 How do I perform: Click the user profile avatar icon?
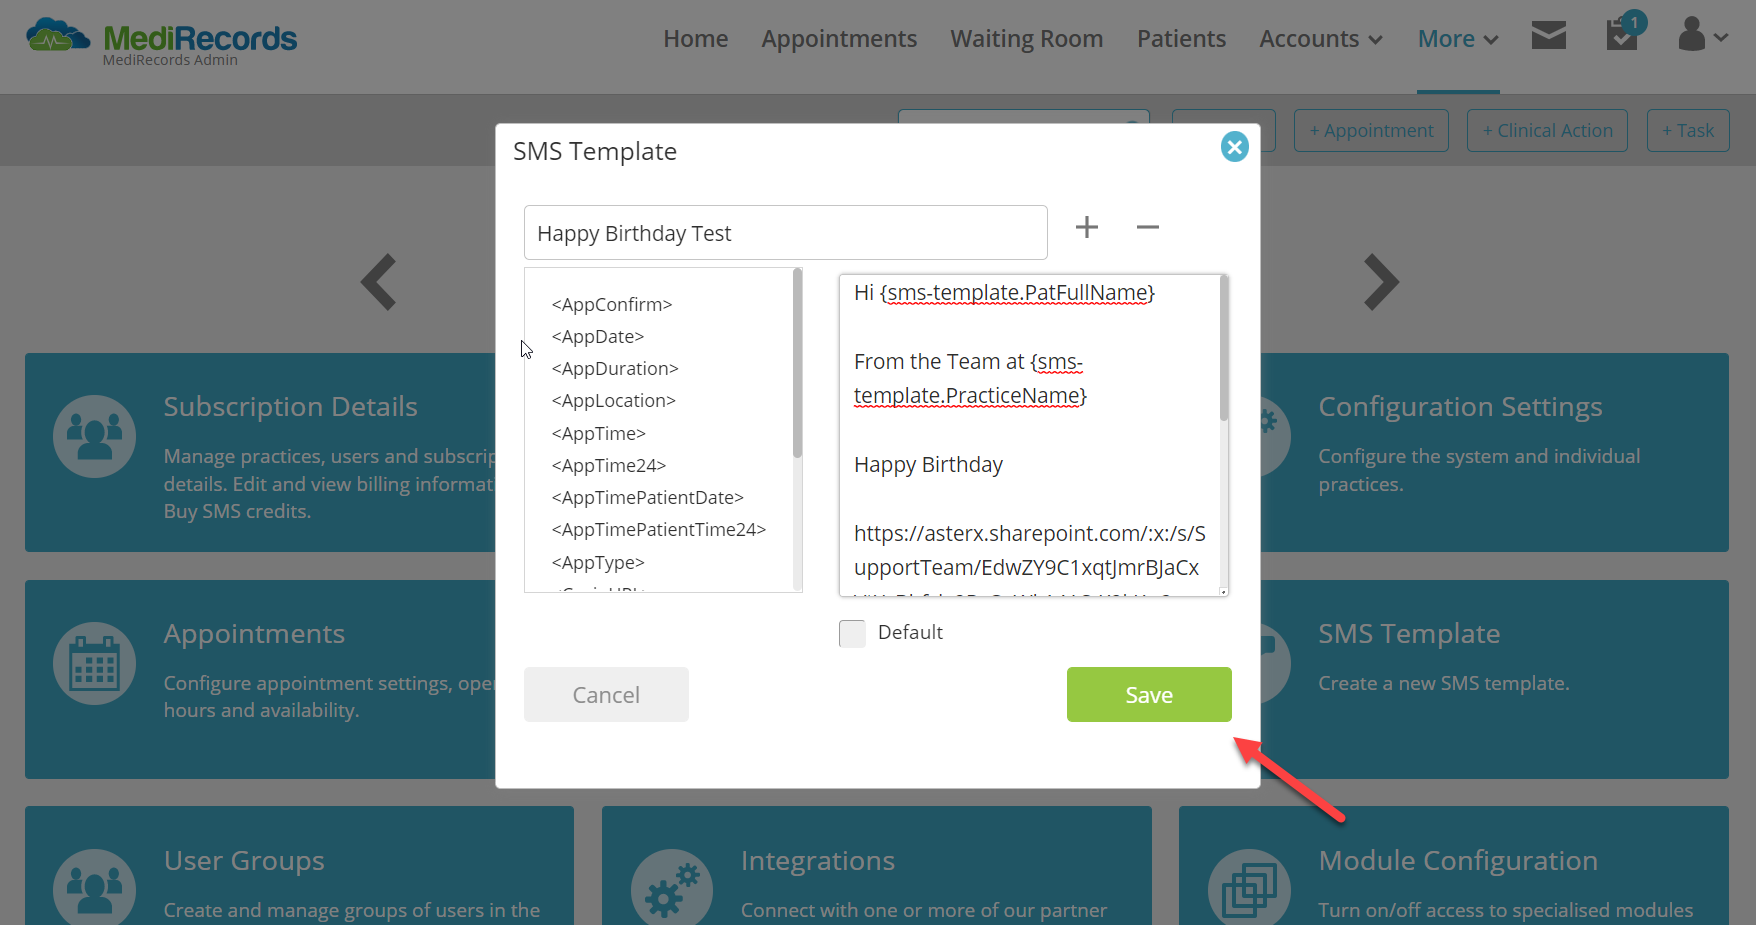[x=1691, y=34]
